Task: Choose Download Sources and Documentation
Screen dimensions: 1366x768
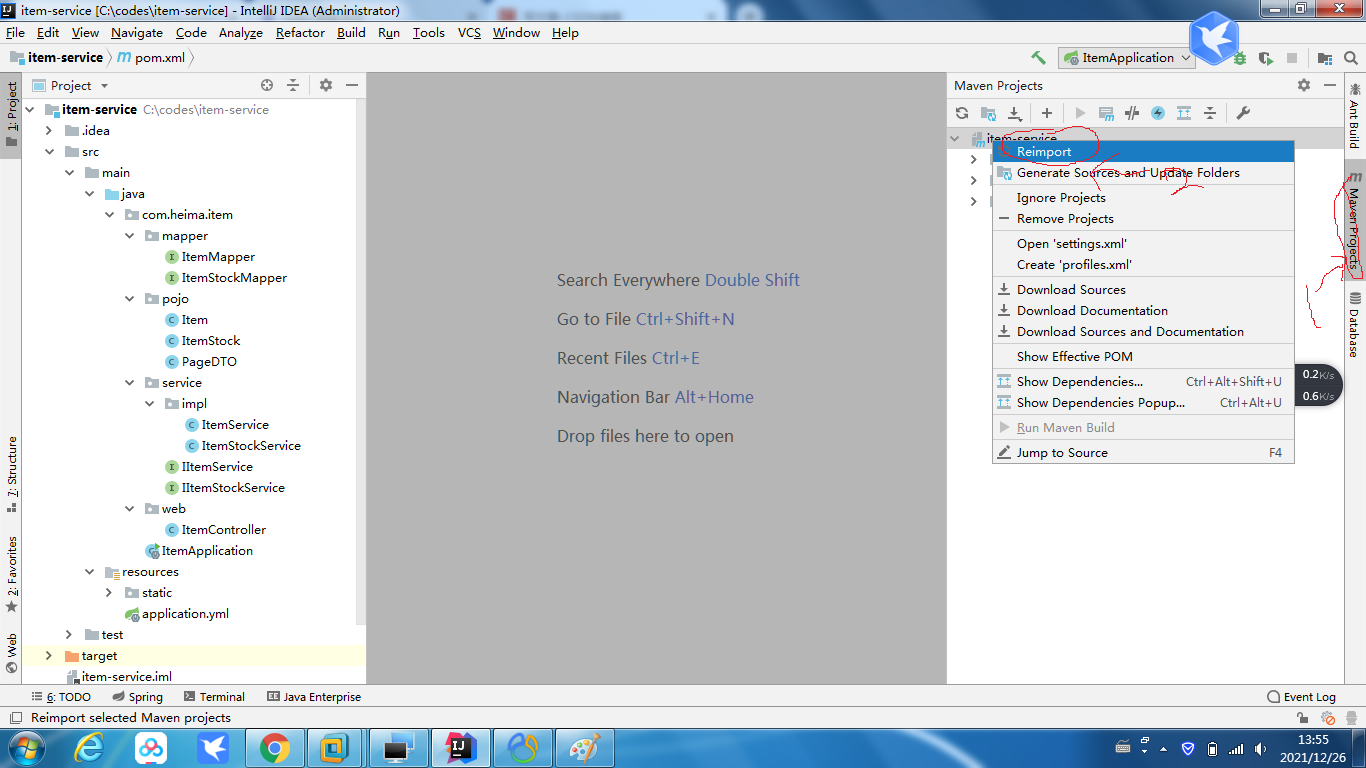Action: [1143, 332]
